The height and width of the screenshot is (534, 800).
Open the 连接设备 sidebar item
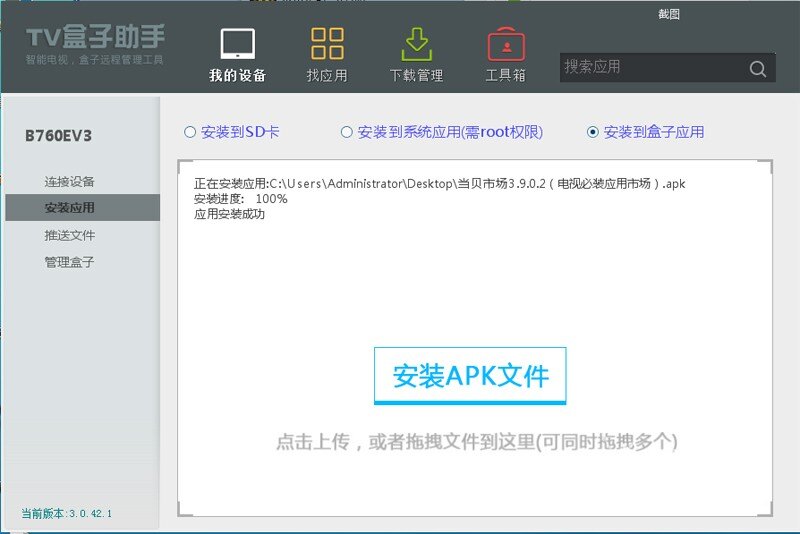[x=69, y=182]
